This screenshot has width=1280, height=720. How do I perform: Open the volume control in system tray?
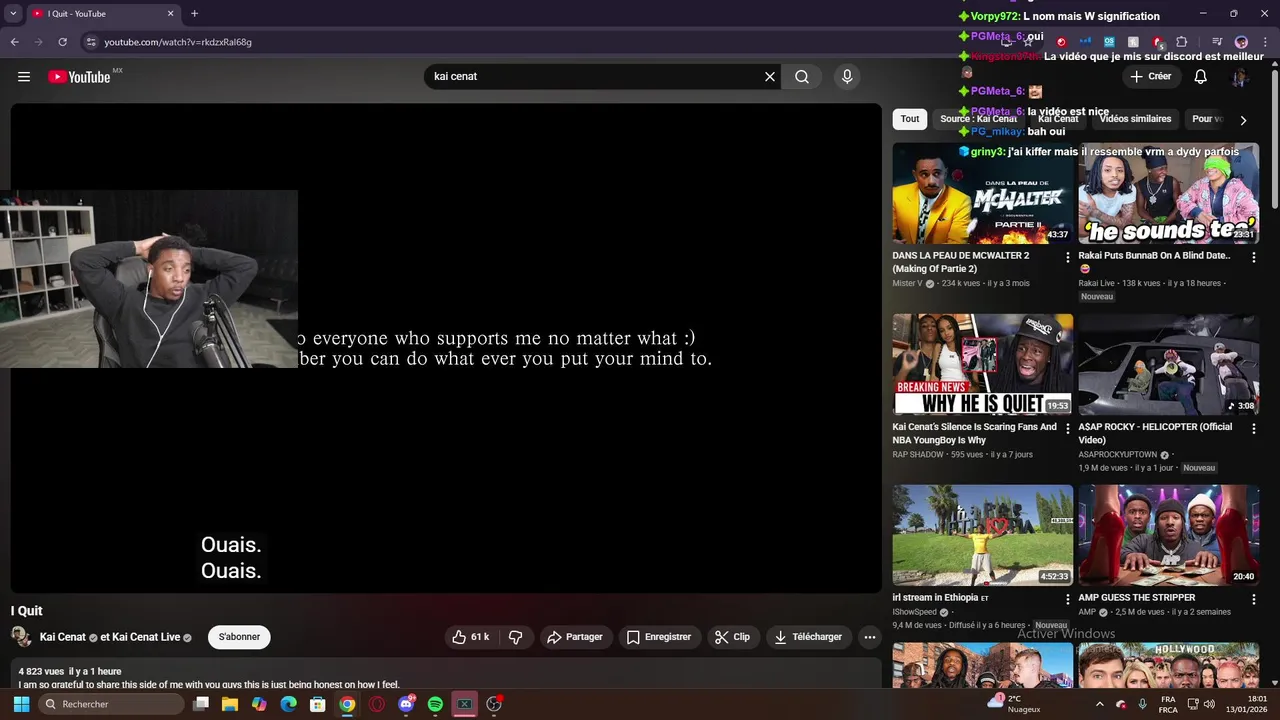(x=1209, y=704)
